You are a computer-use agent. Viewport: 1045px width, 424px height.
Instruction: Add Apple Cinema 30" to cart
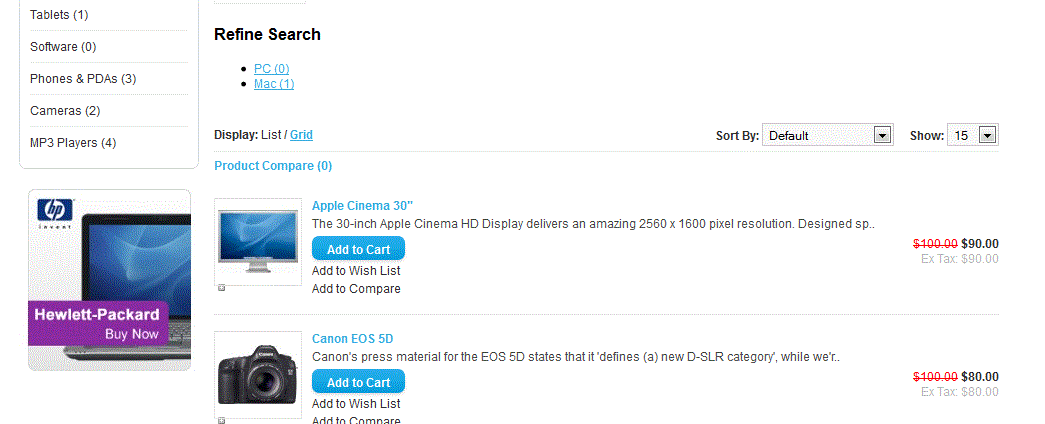click(x=358, y=249)
